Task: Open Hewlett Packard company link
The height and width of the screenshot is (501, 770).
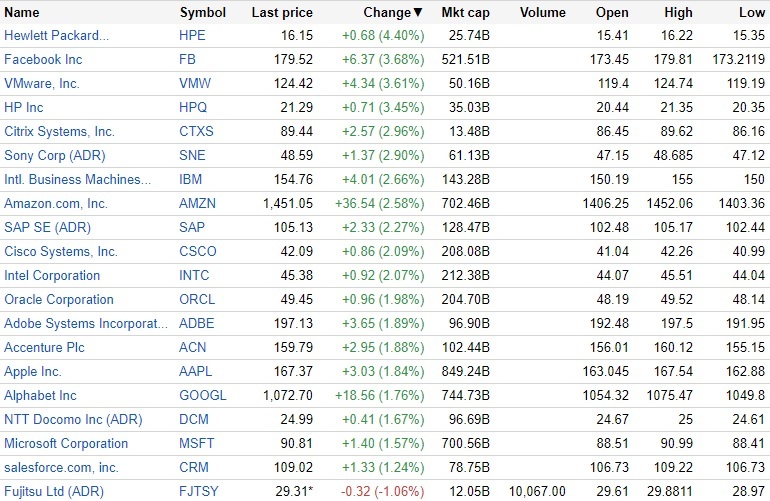Action: pyautogui.click(x=57, y=36)
